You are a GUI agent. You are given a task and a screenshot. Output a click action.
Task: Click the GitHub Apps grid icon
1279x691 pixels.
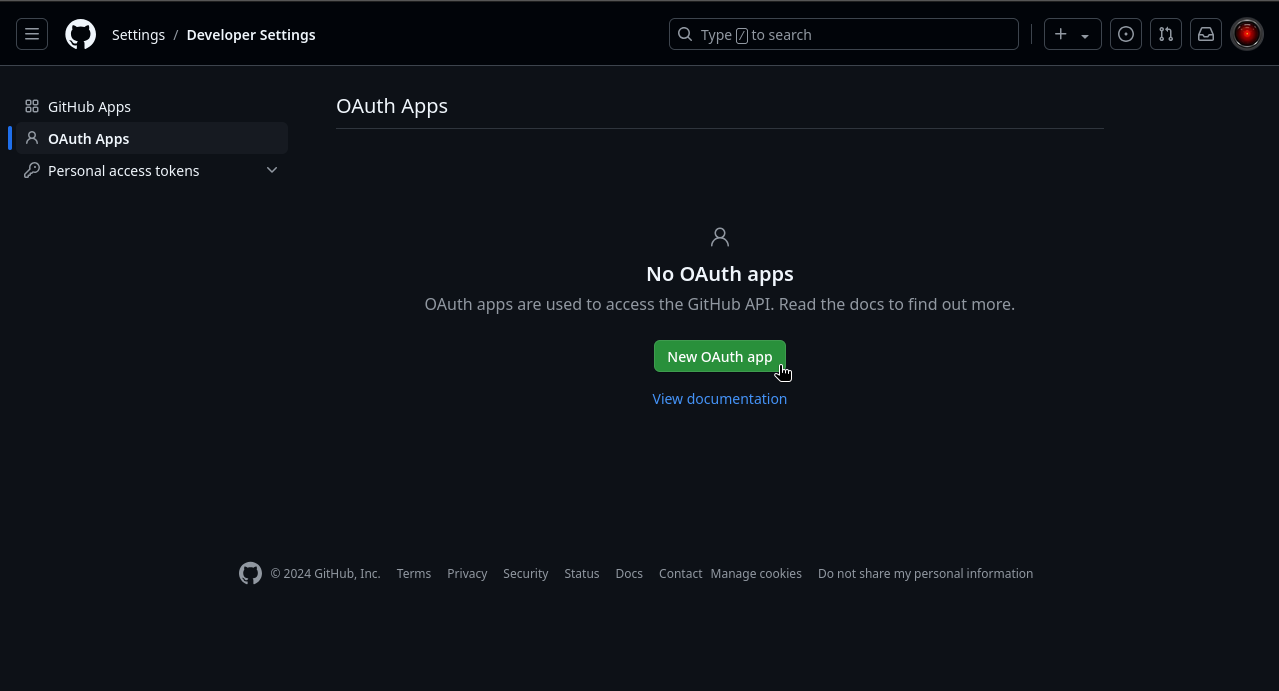coord(32,106)
